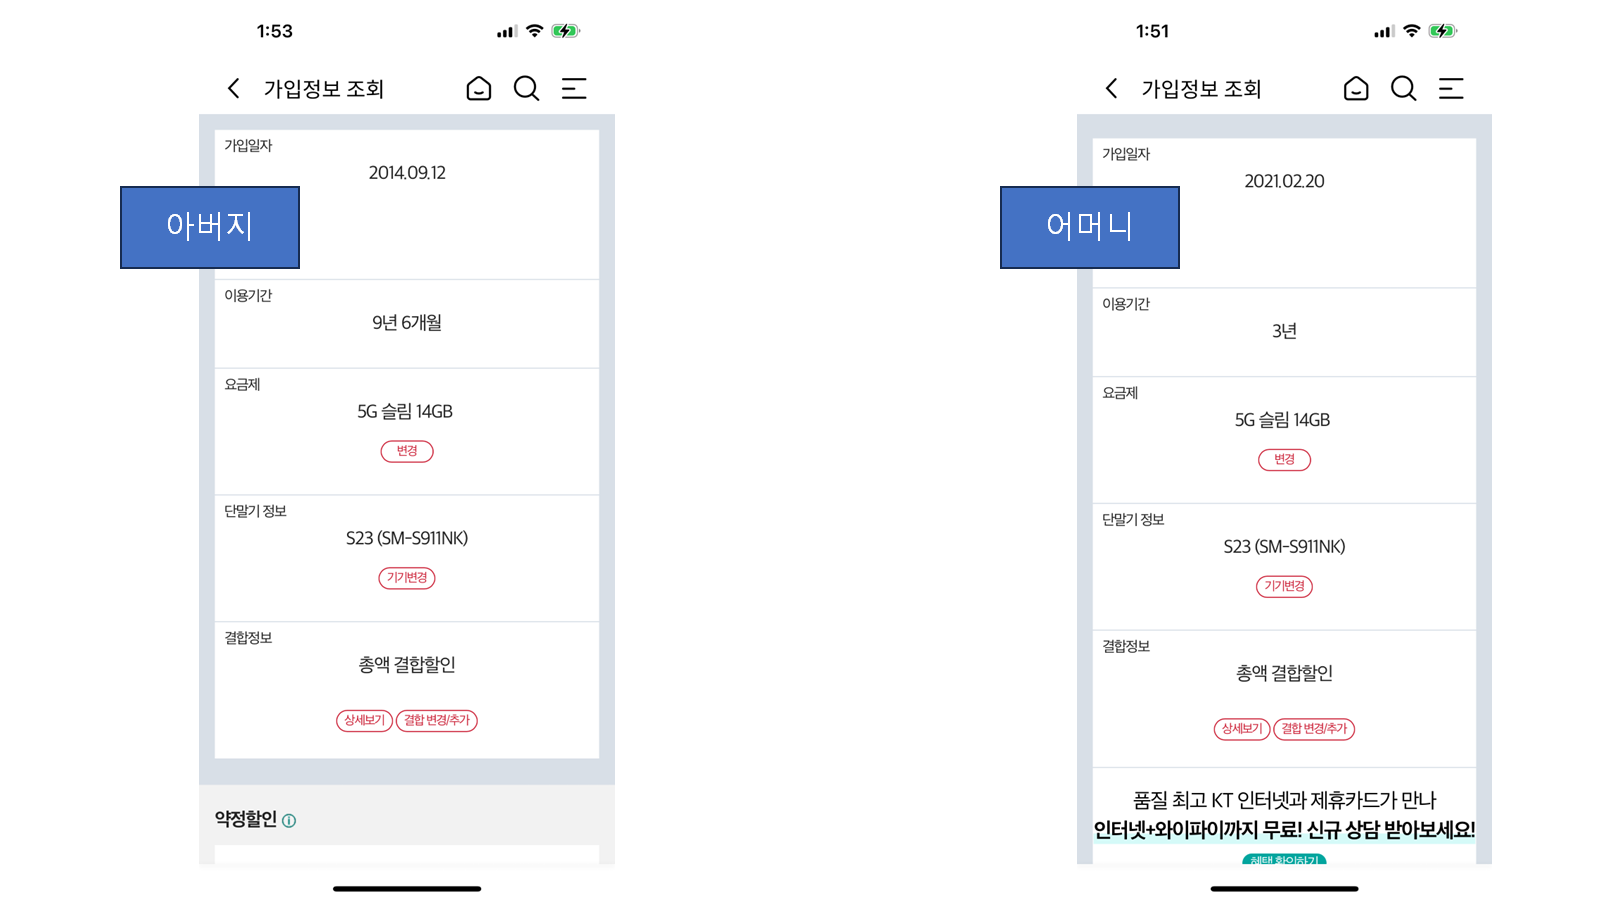Tap 상세보기 under 결합정보 on the left phone
The height and width of the screenshot is (900, 1600).
364,720
